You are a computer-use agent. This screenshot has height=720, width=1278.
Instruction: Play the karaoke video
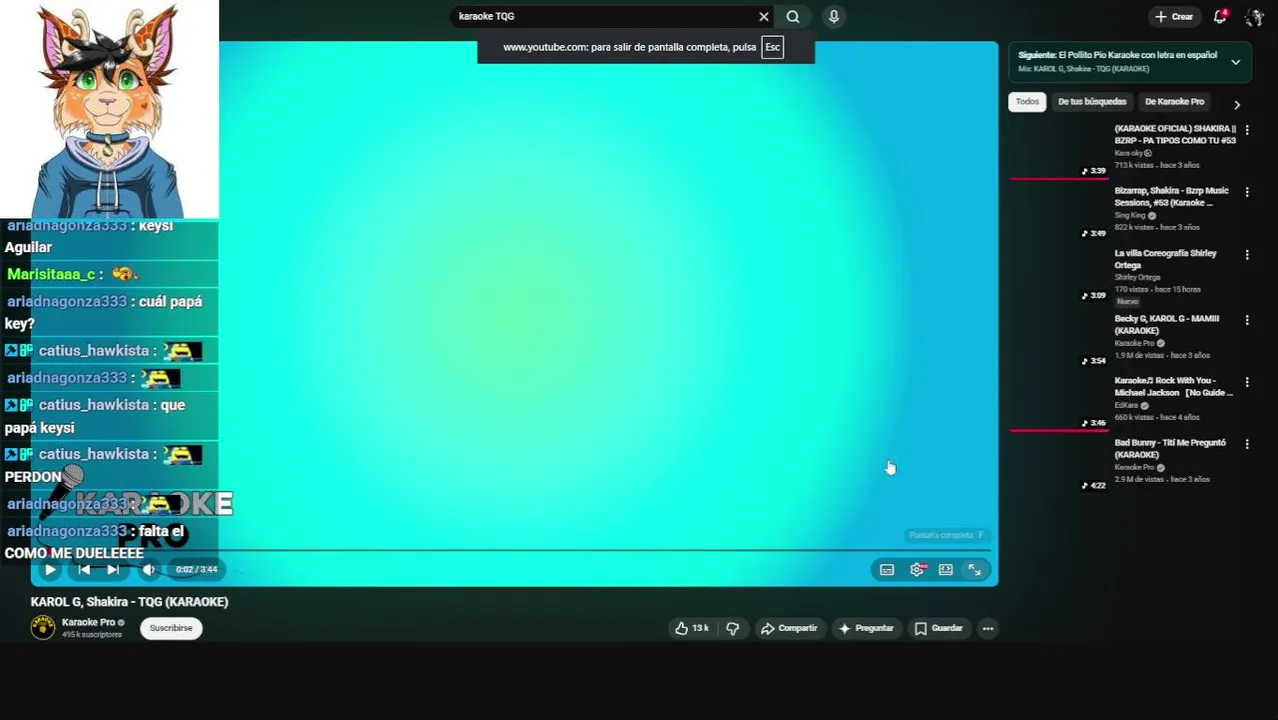(x=50, y=570)
